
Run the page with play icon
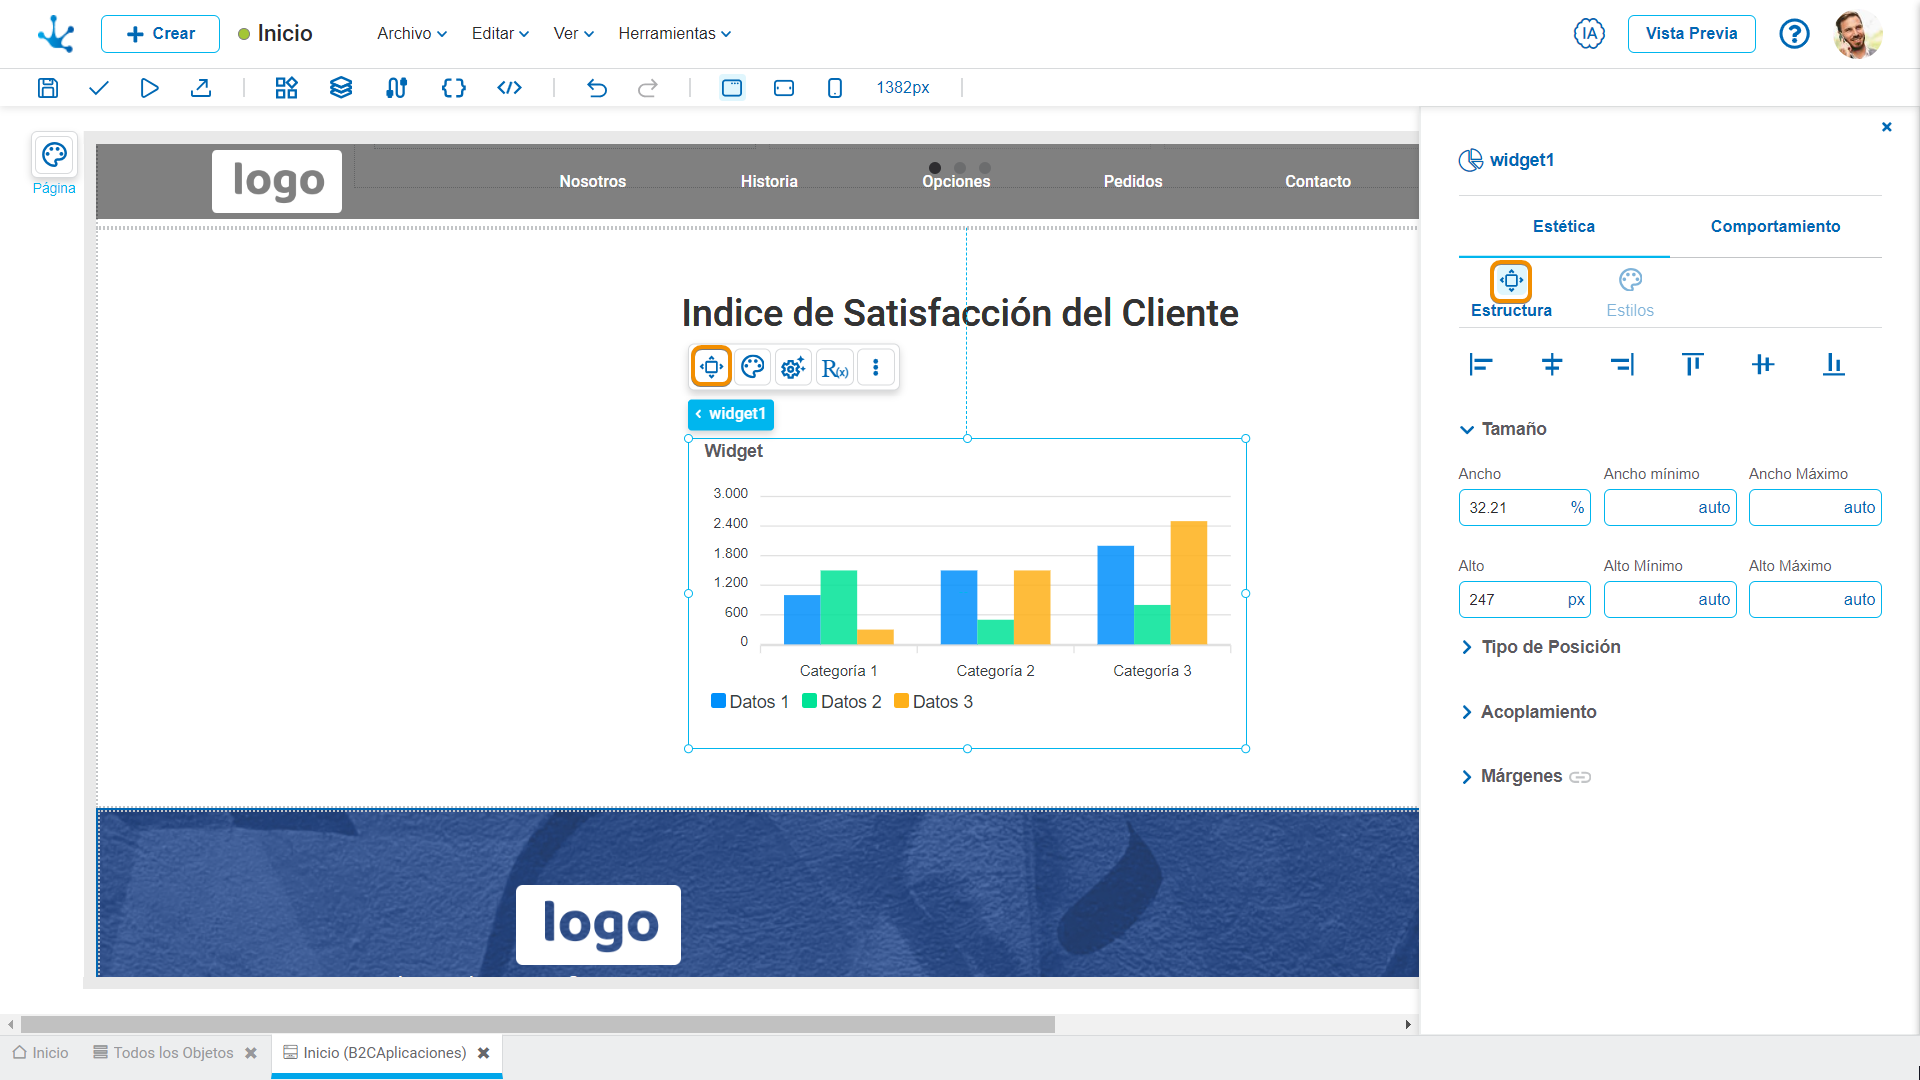(x=149, y=88)
